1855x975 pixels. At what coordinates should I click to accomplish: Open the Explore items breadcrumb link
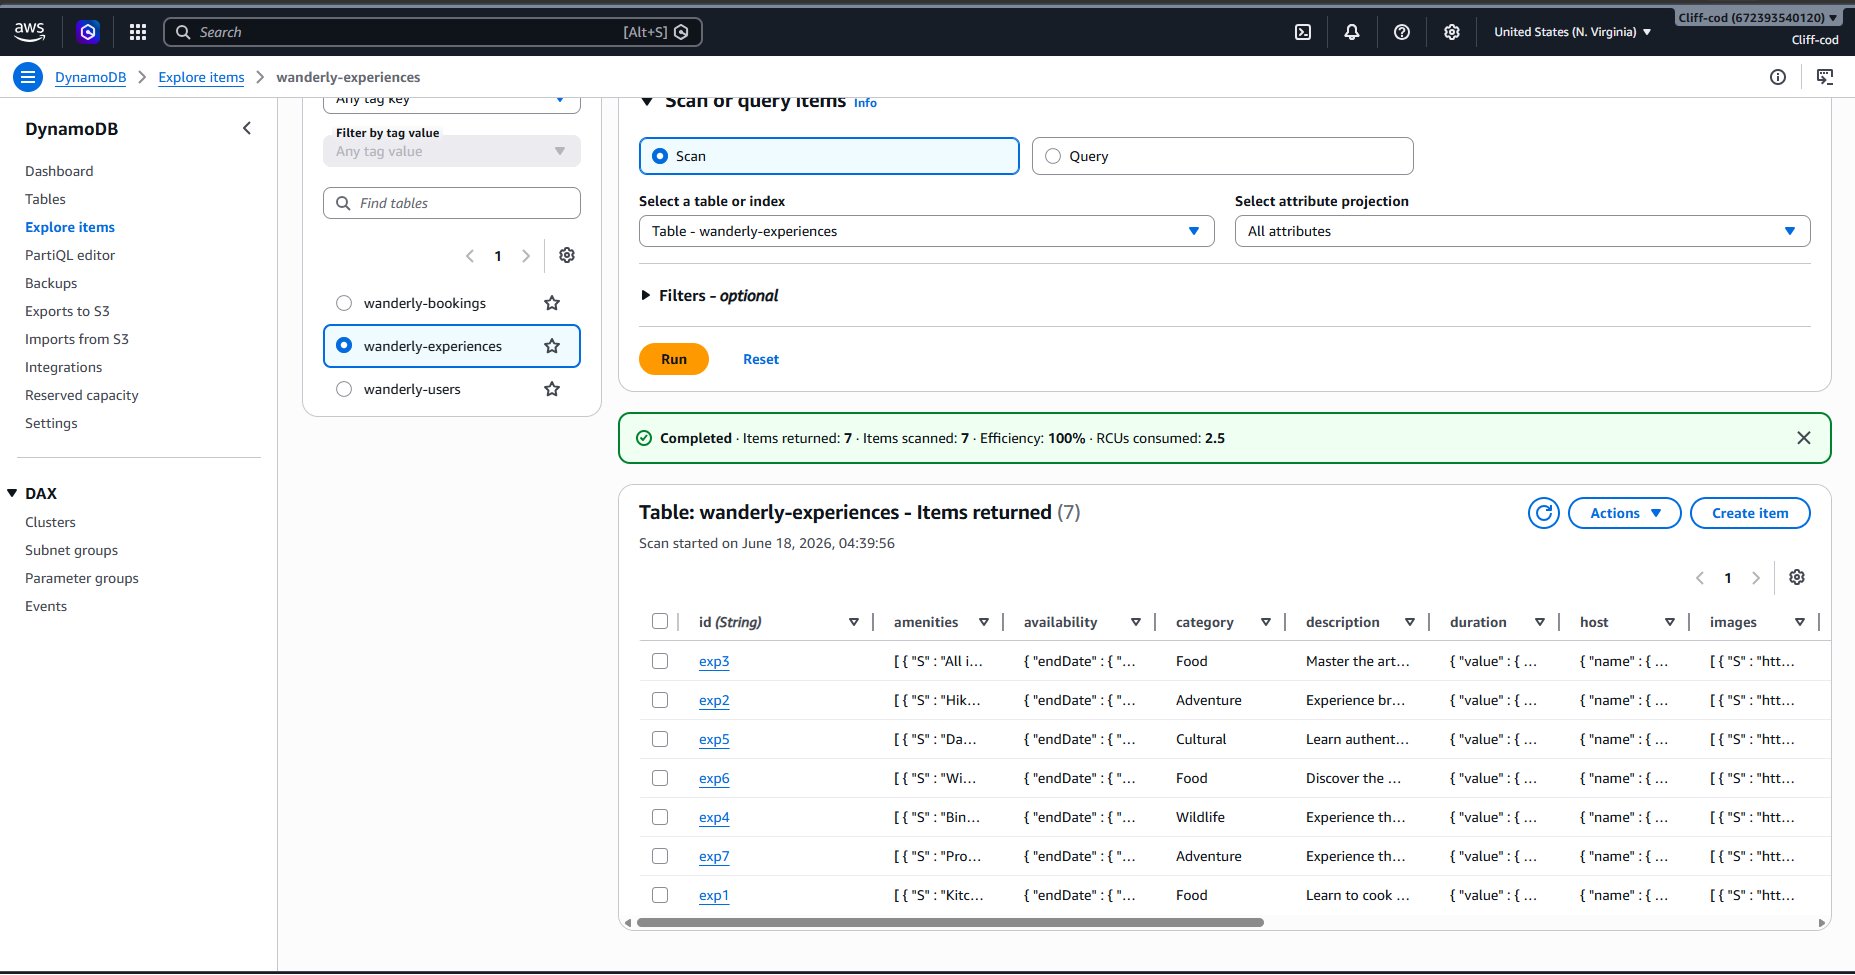pos(201,77)
